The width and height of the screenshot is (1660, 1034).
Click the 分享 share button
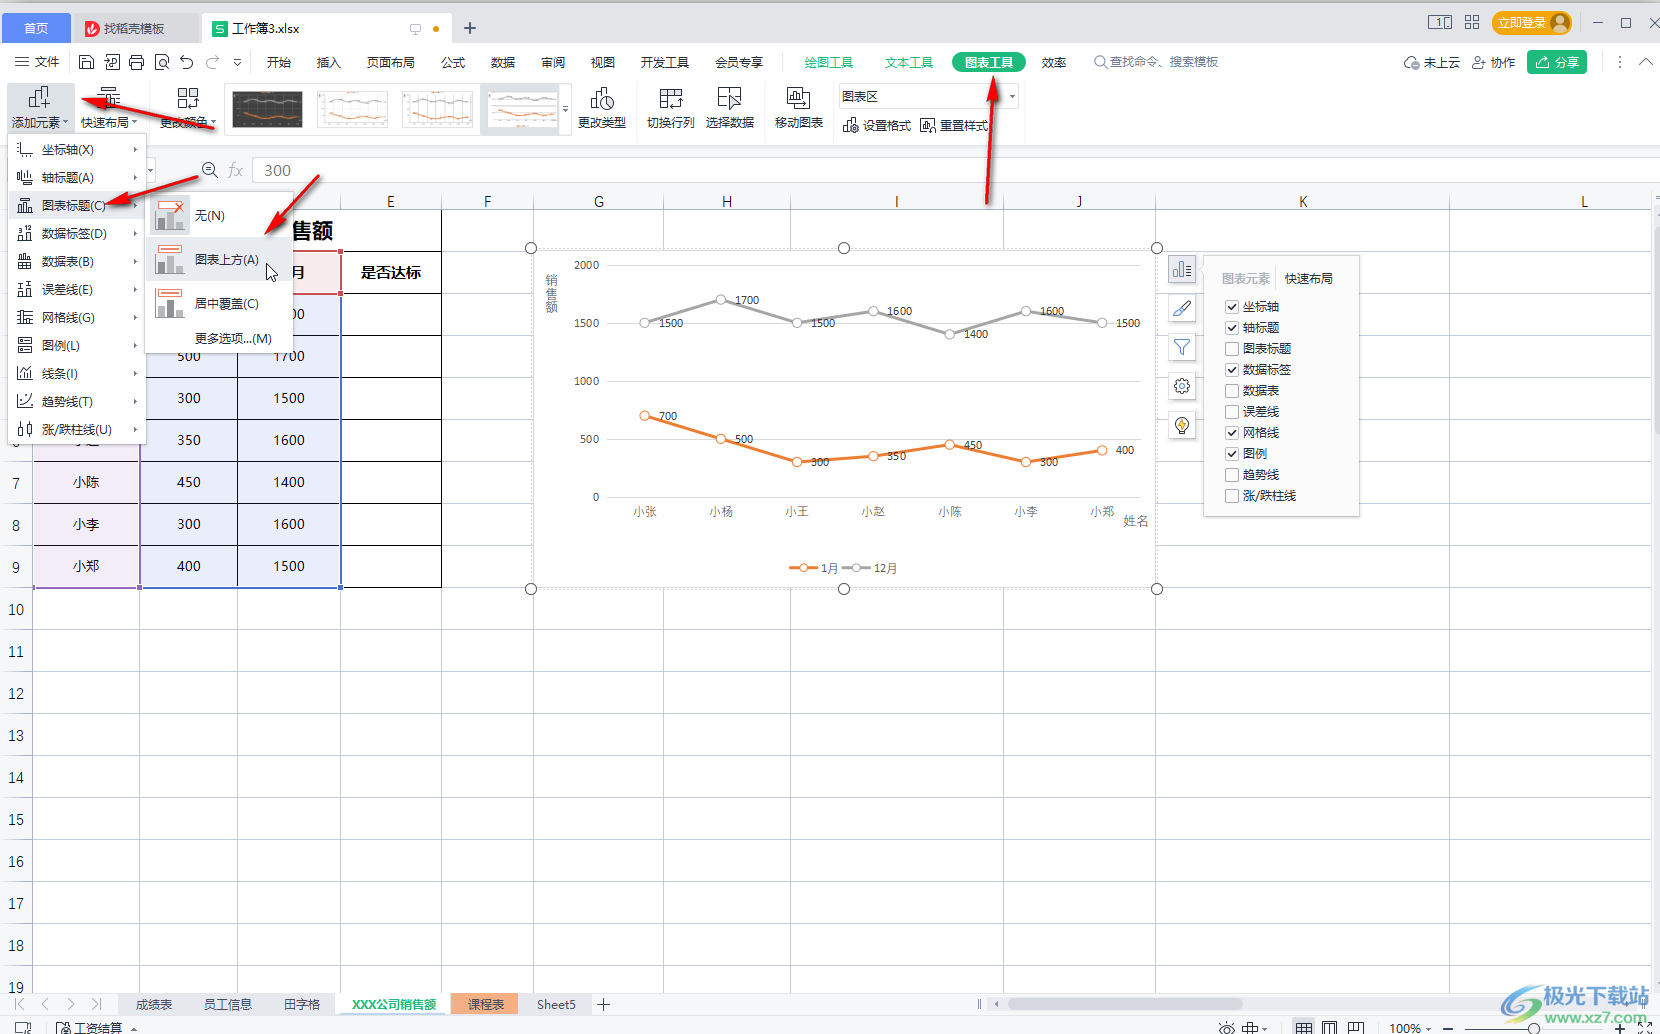click(x=1557, y=62)
